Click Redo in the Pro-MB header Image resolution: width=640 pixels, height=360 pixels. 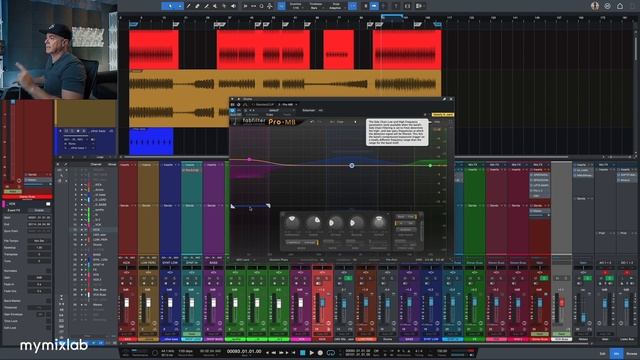319,122
